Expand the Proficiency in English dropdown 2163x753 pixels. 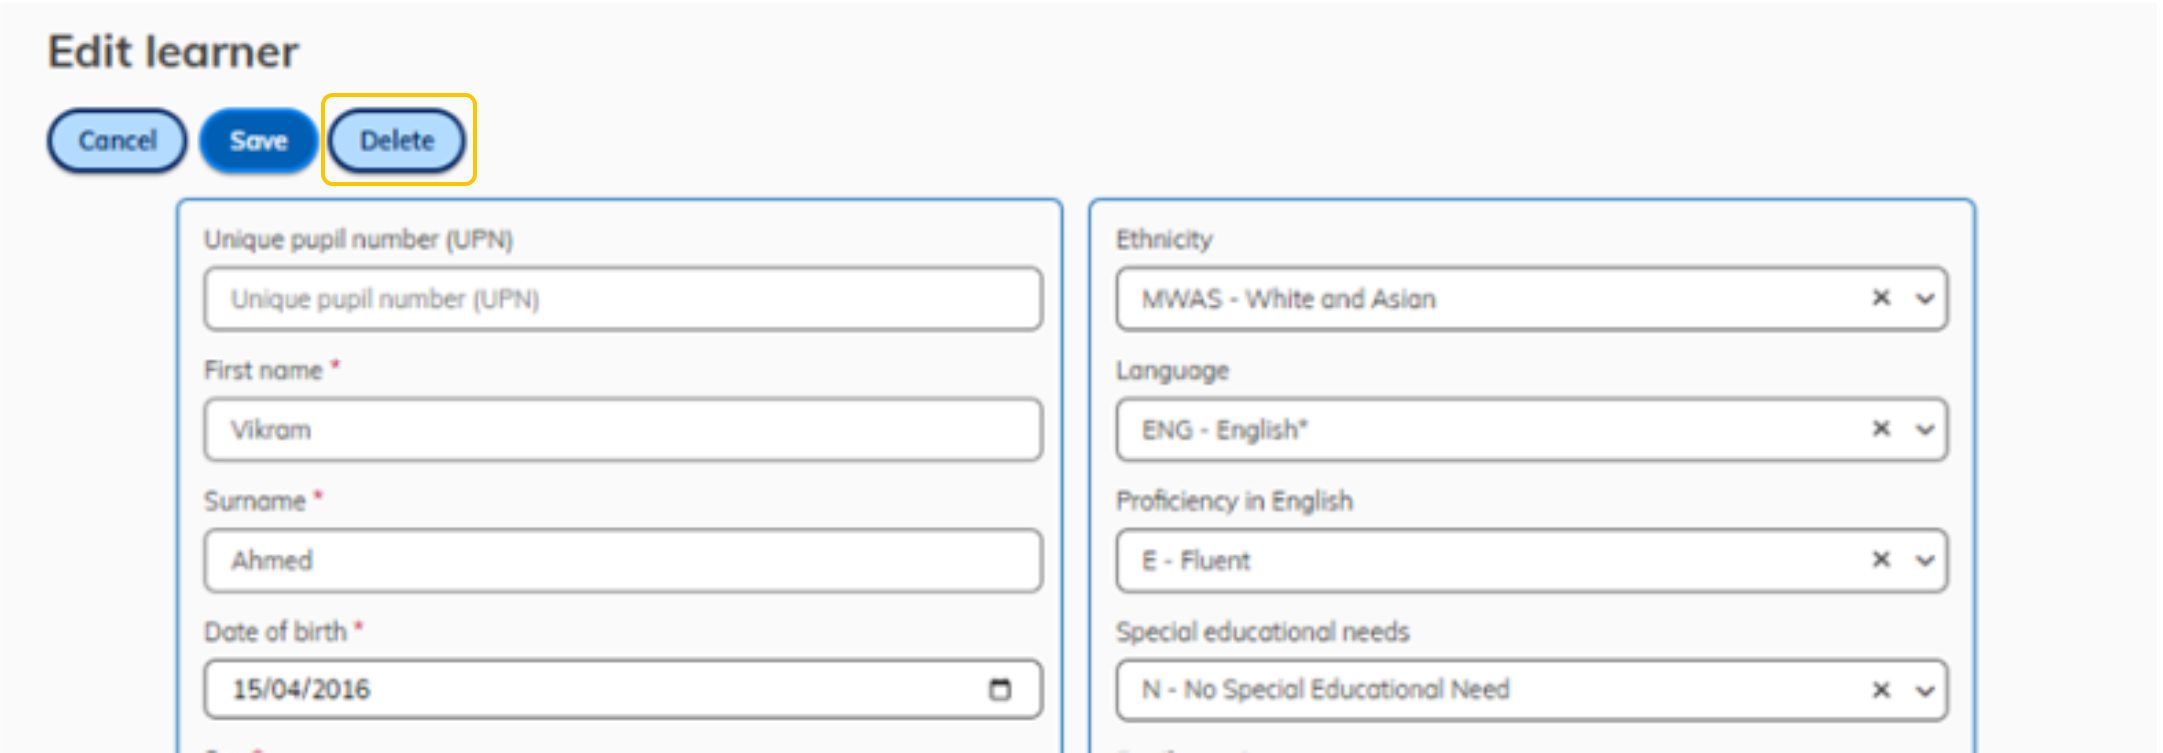pos(1925,560)
